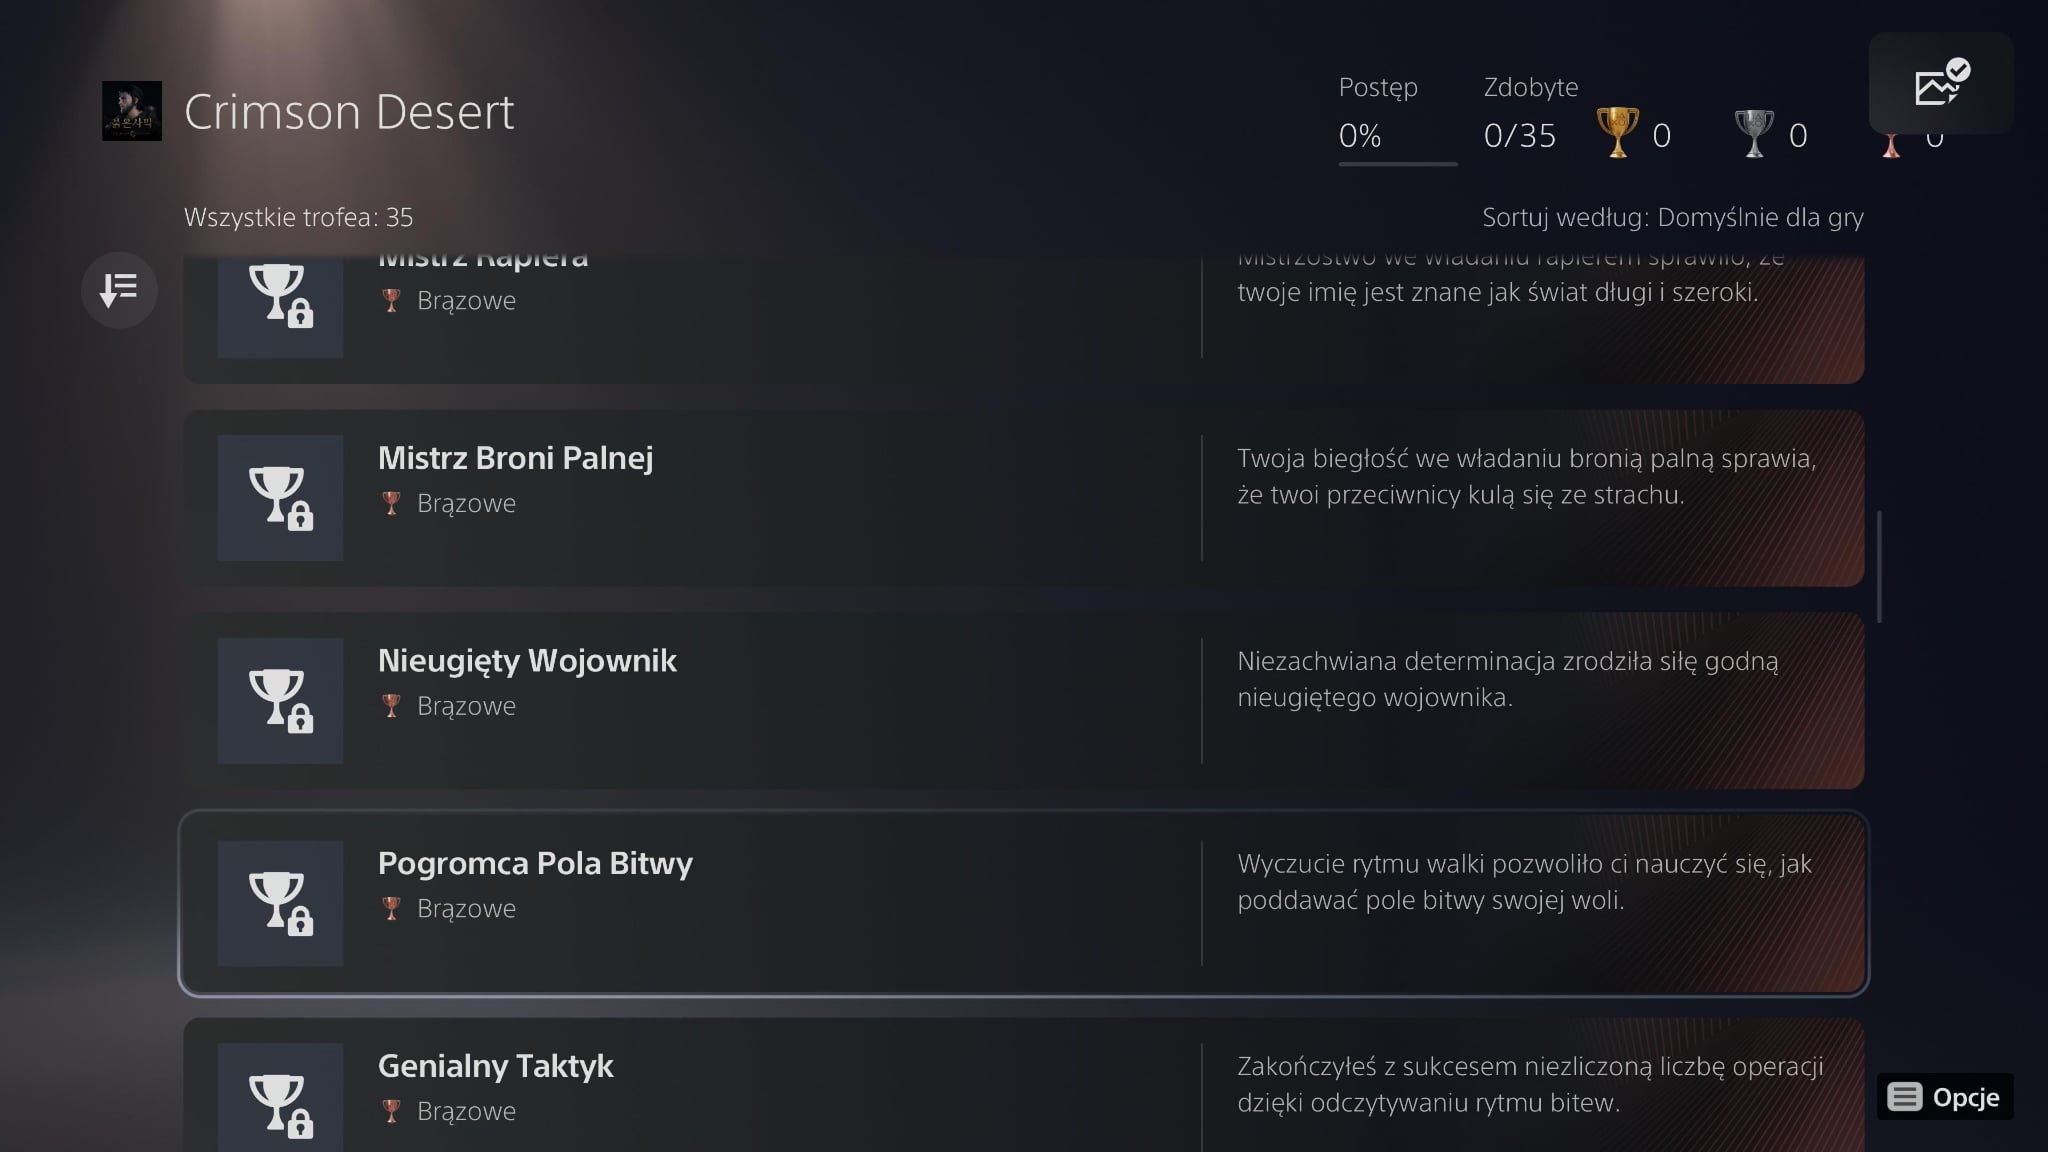The image size is (2048, 1152).
Task: Select the Nieugięty Wojownik trophy title
Action: 527,661
